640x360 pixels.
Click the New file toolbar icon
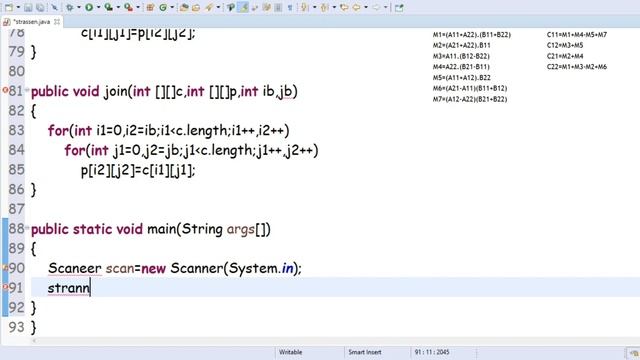click(9, 7)
